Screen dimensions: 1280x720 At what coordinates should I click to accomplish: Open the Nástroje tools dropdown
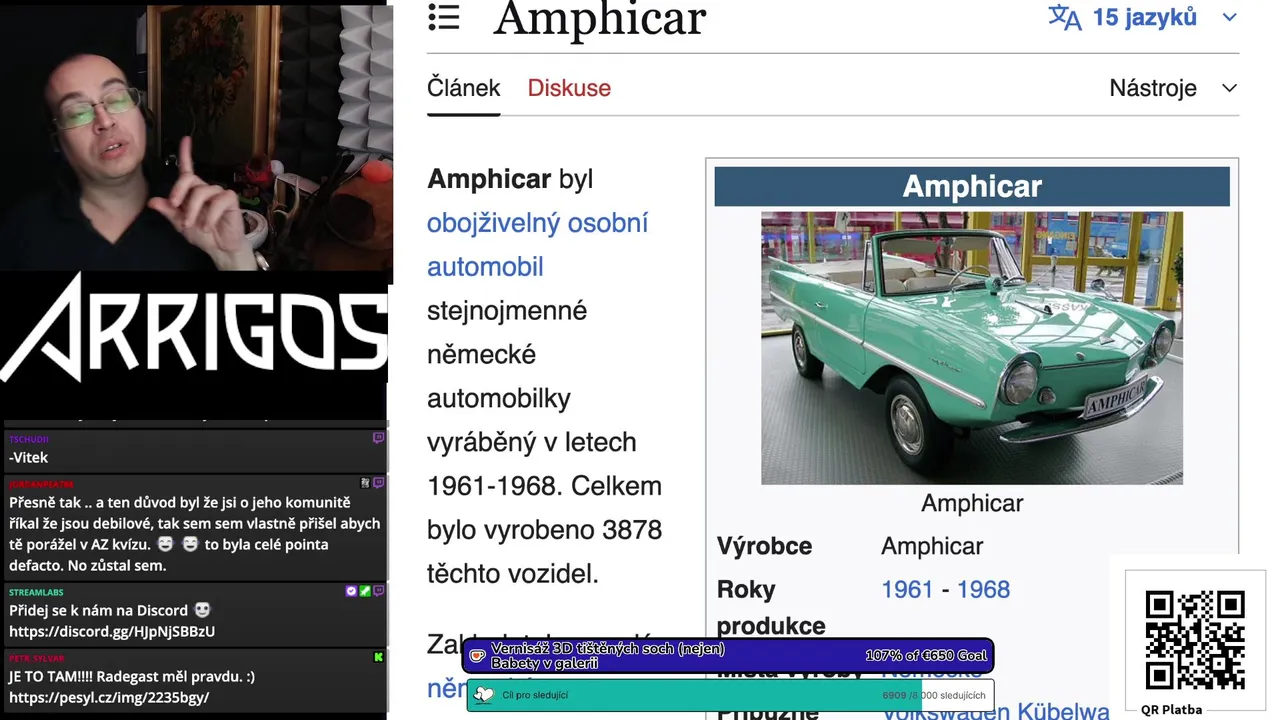pyautogui.click(x=1173, y=88)
